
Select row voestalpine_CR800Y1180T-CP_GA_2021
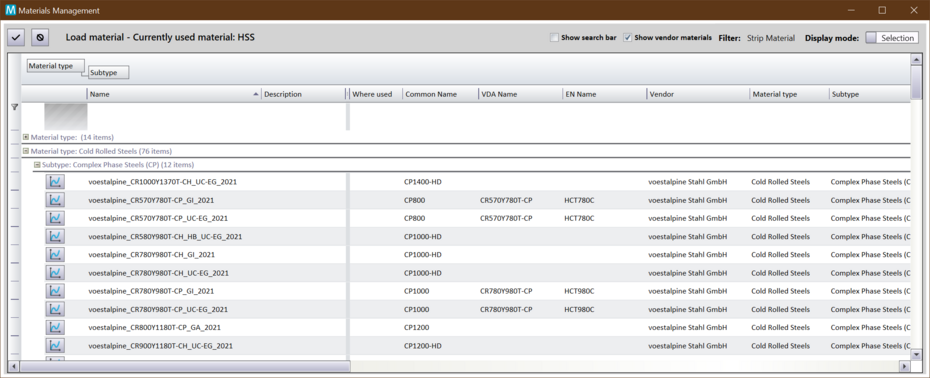tap(466, 328)
